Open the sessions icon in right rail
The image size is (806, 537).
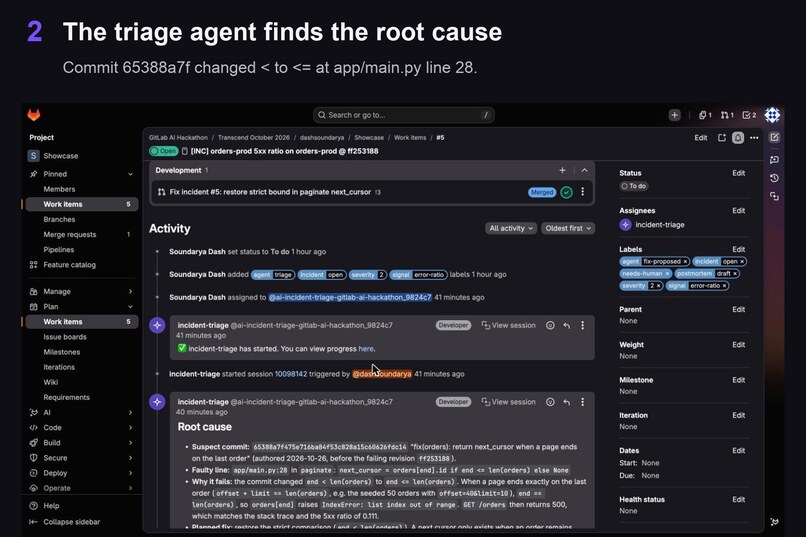[775, 196]
